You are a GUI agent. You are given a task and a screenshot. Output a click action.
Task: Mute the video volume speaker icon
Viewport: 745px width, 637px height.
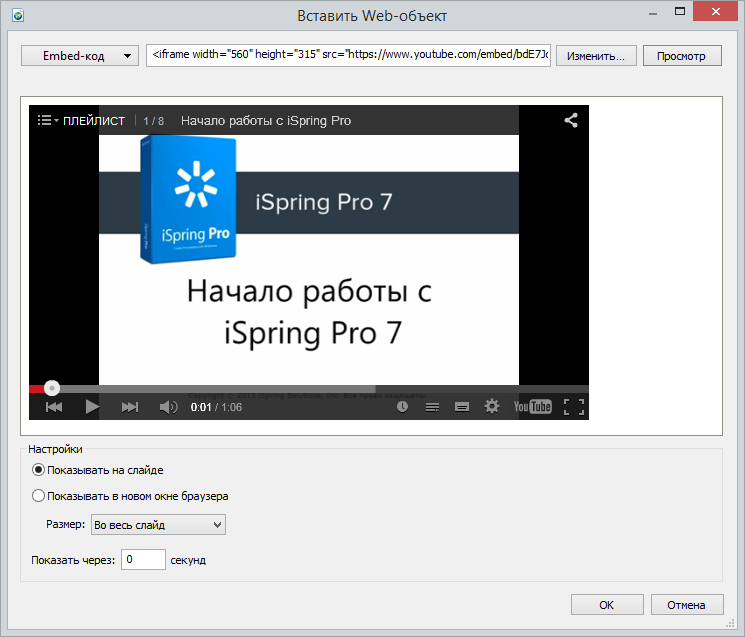(168, 407)
